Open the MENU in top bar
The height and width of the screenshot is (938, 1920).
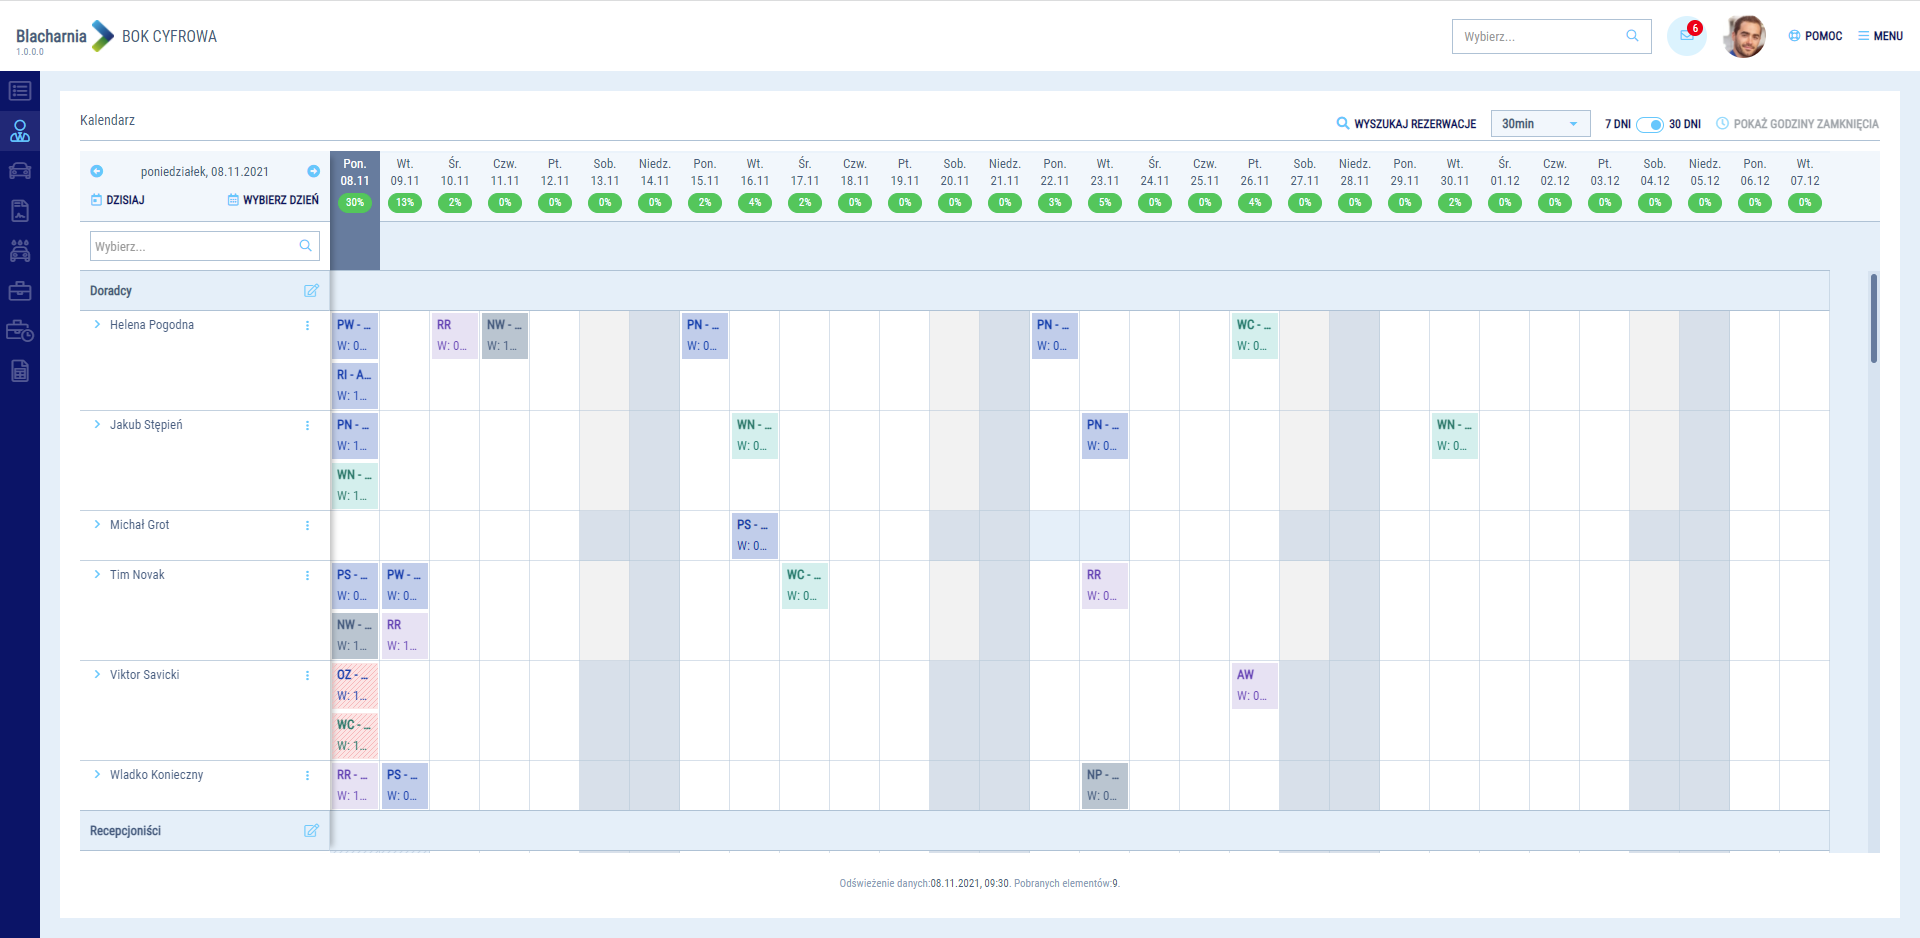click(1880, 36)
